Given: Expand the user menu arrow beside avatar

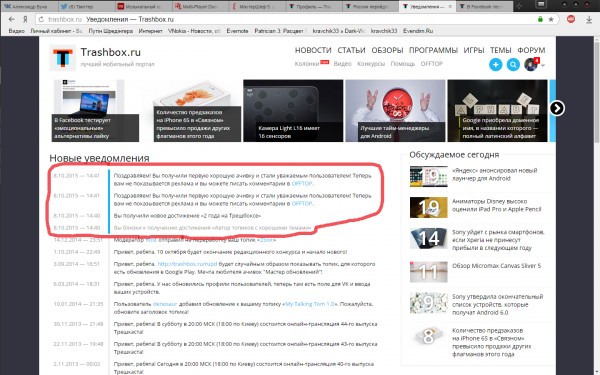Looking at the screenshot, I should tap(543, 65).
